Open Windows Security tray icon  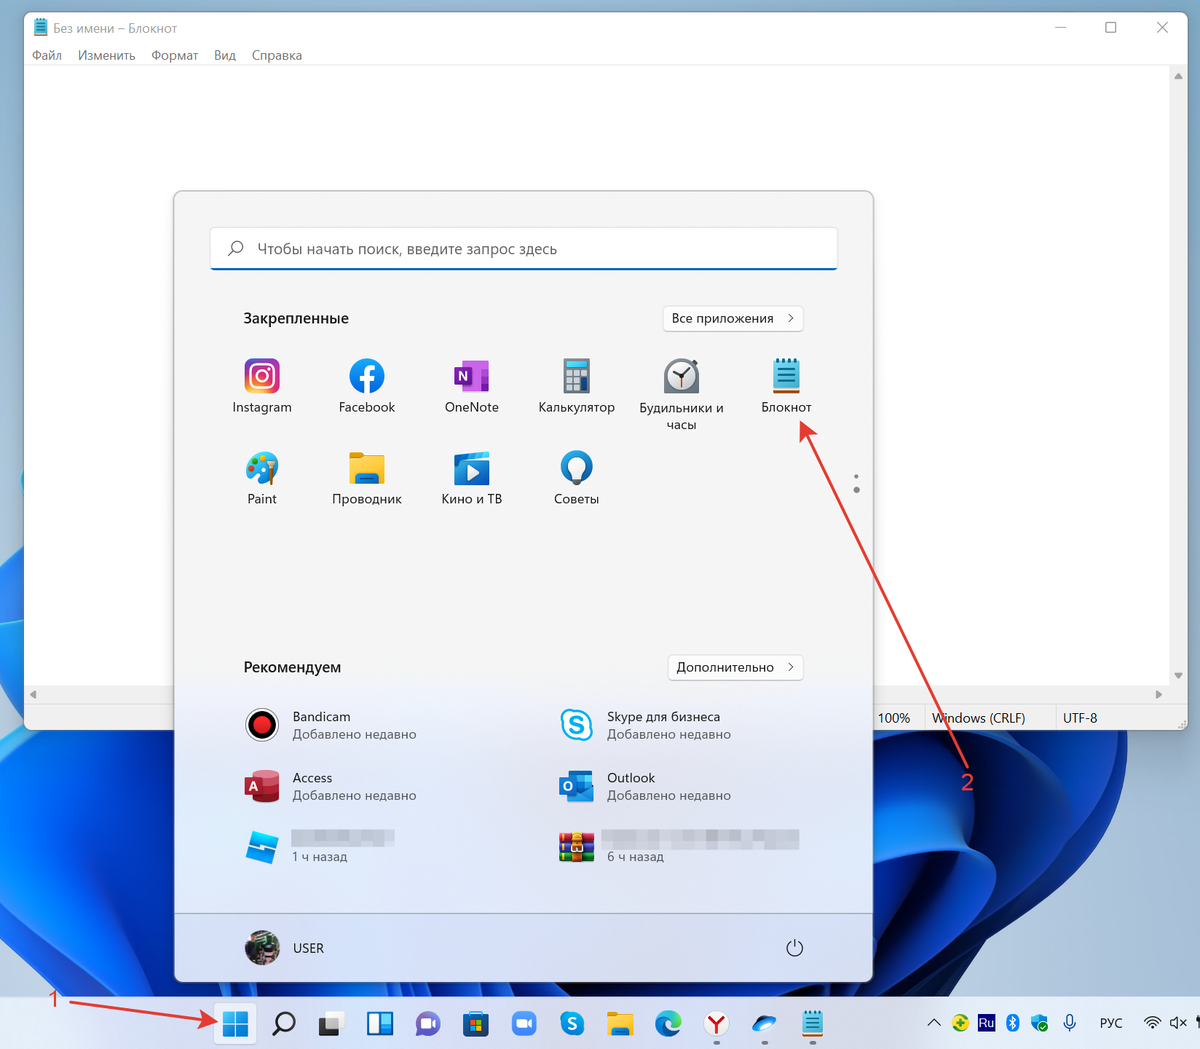click(x=1040, y=1023)
